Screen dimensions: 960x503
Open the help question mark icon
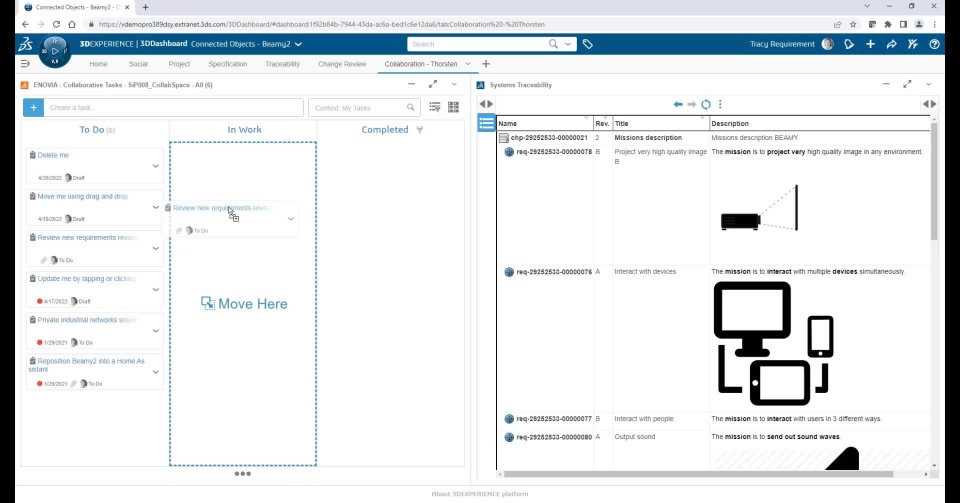tap(934, 44)
